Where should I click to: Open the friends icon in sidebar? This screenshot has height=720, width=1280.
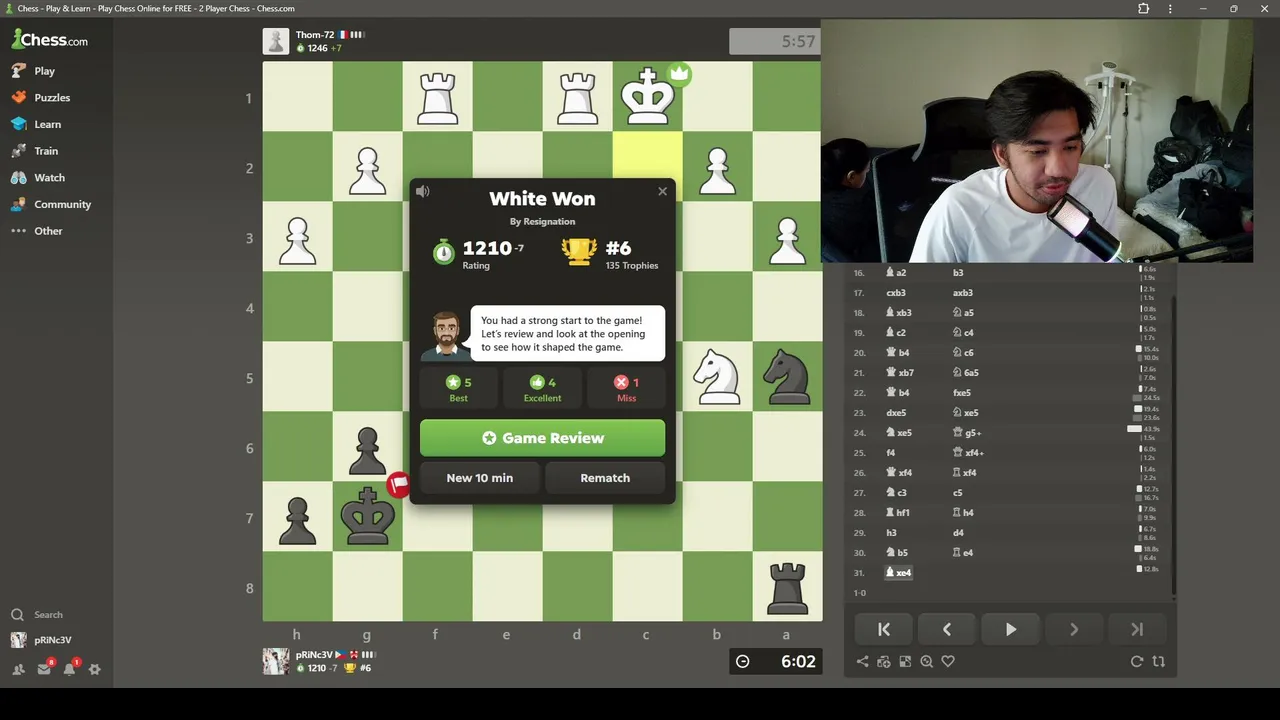tap(18, 669)
